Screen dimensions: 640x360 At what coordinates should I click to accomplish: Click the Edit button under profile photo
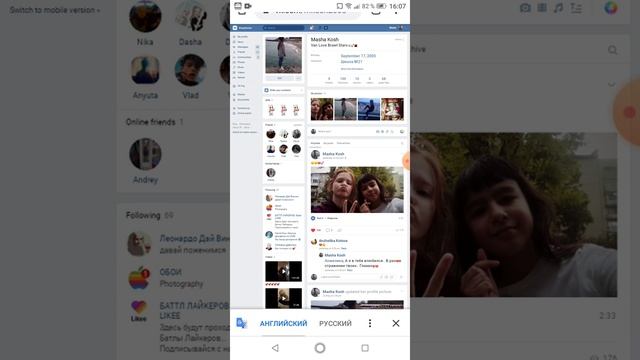click(280, 78)
